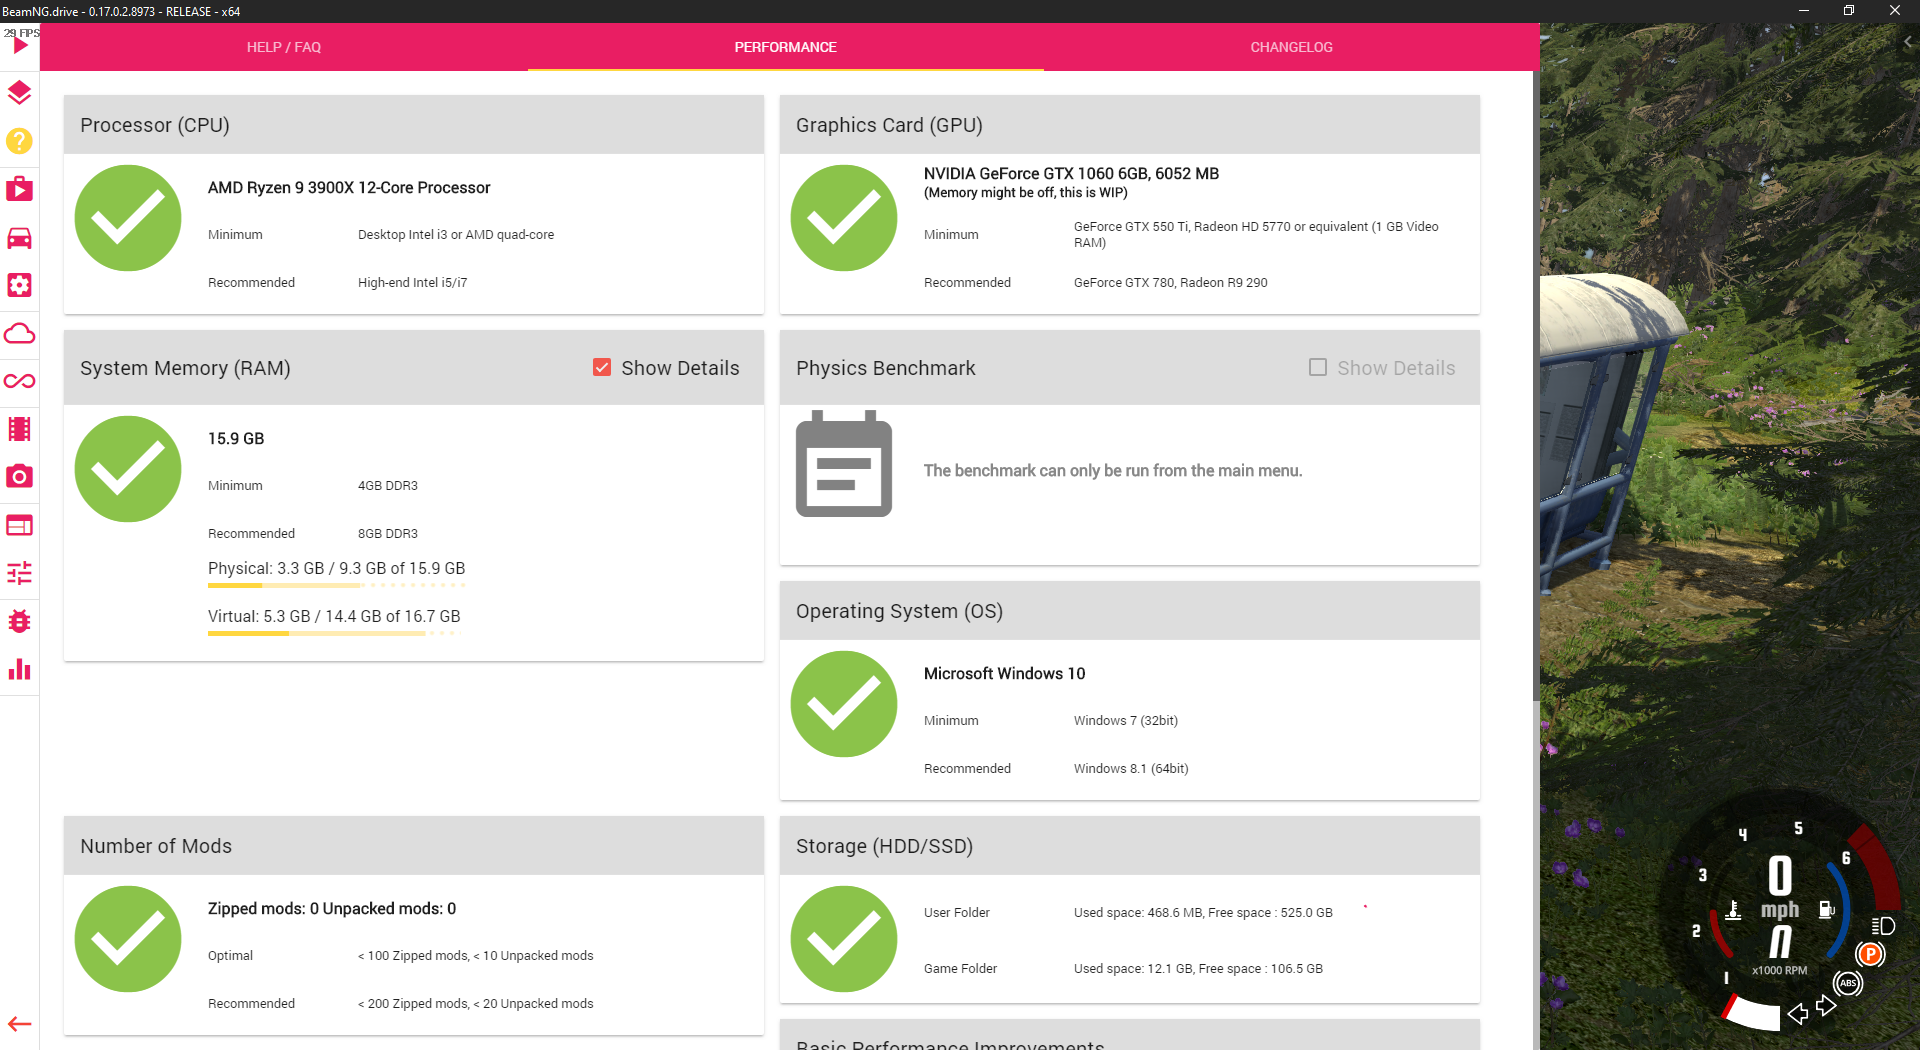Click the infinity loop sidebar icon
1920x1050 pixels.
click(x=20, y=381)
